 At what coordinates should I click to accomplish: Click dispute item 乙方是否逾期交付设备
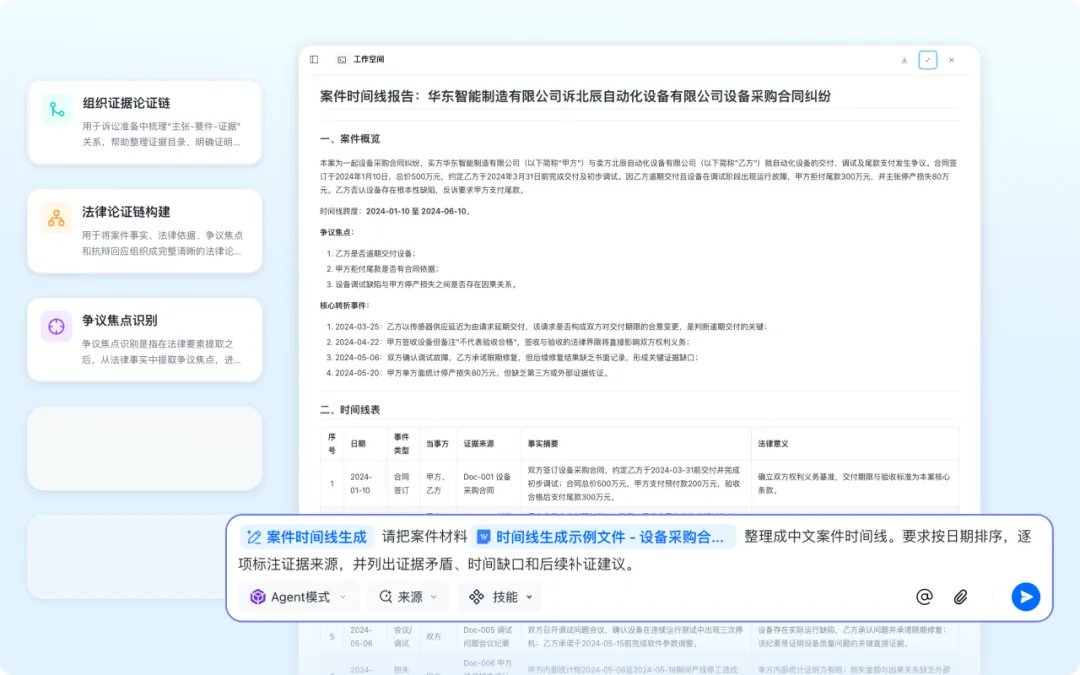[371, 253]
